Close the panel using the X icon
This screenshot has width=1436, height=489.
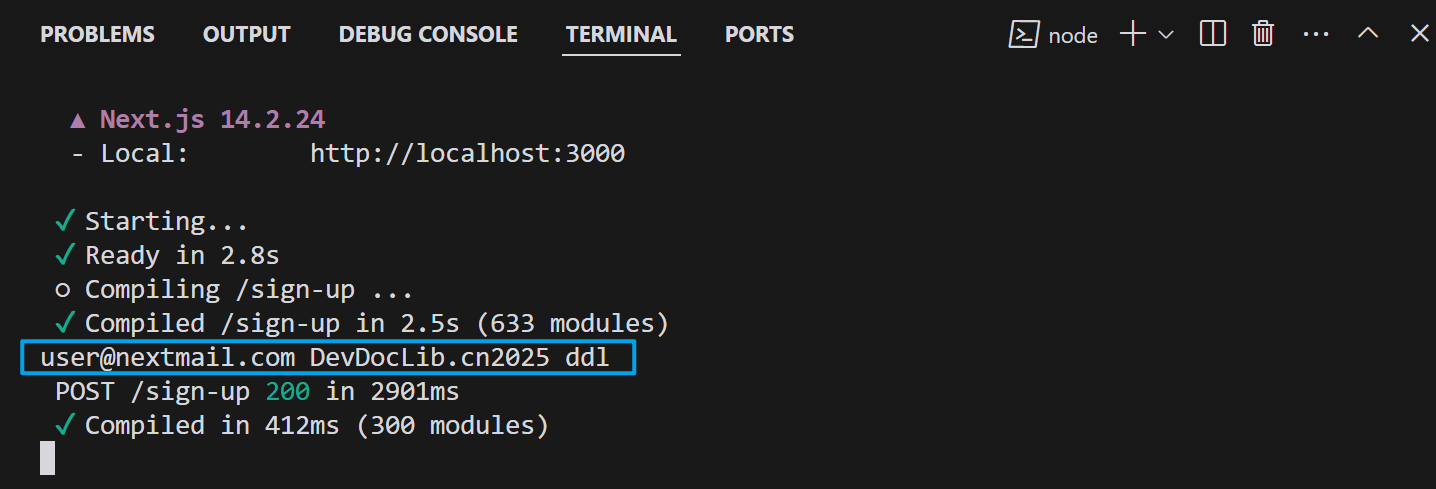pos(1419,33)
